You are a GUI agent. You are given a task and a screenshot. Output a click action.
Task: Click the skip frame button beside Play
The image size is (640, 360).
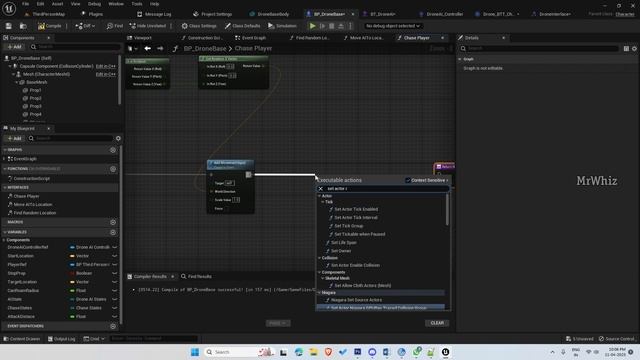(x=322, y=26)
